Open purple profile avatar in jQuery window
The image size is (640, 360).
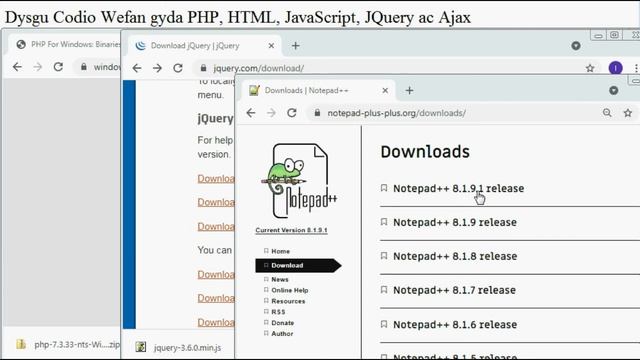pos(616,68)
